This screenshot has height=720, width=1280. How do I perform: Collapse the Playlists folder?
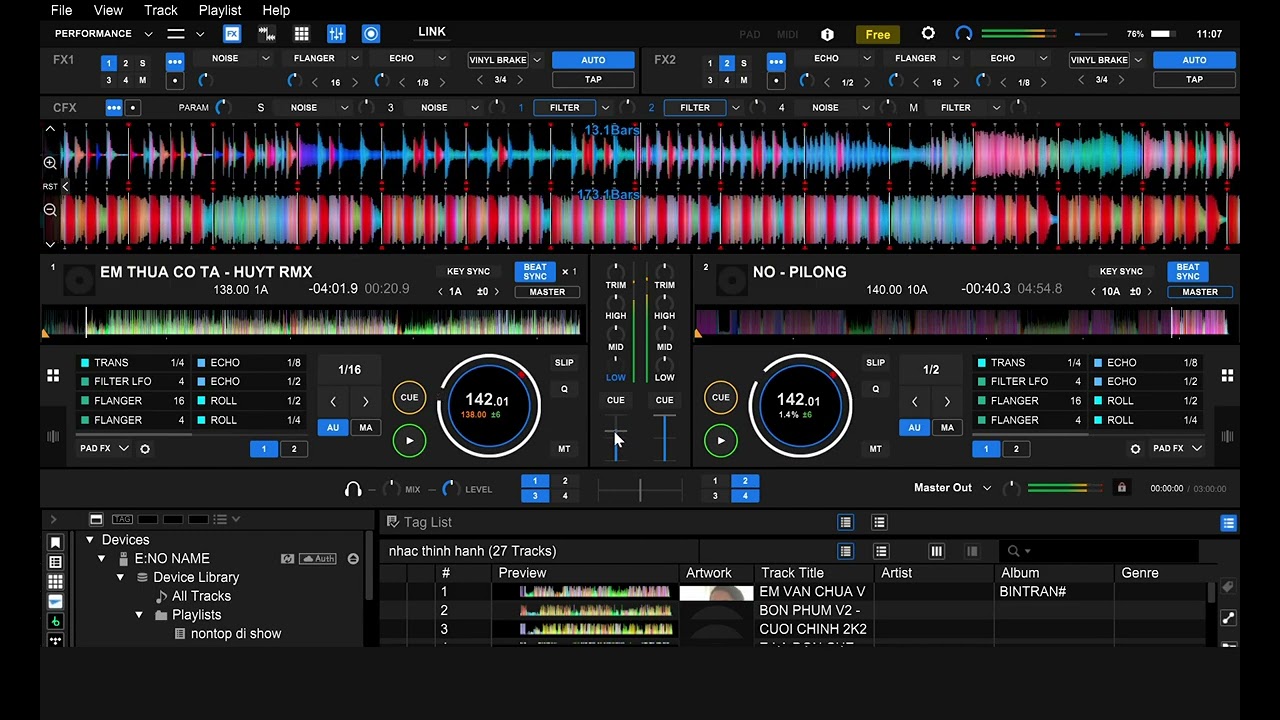[x=139, y=615]
